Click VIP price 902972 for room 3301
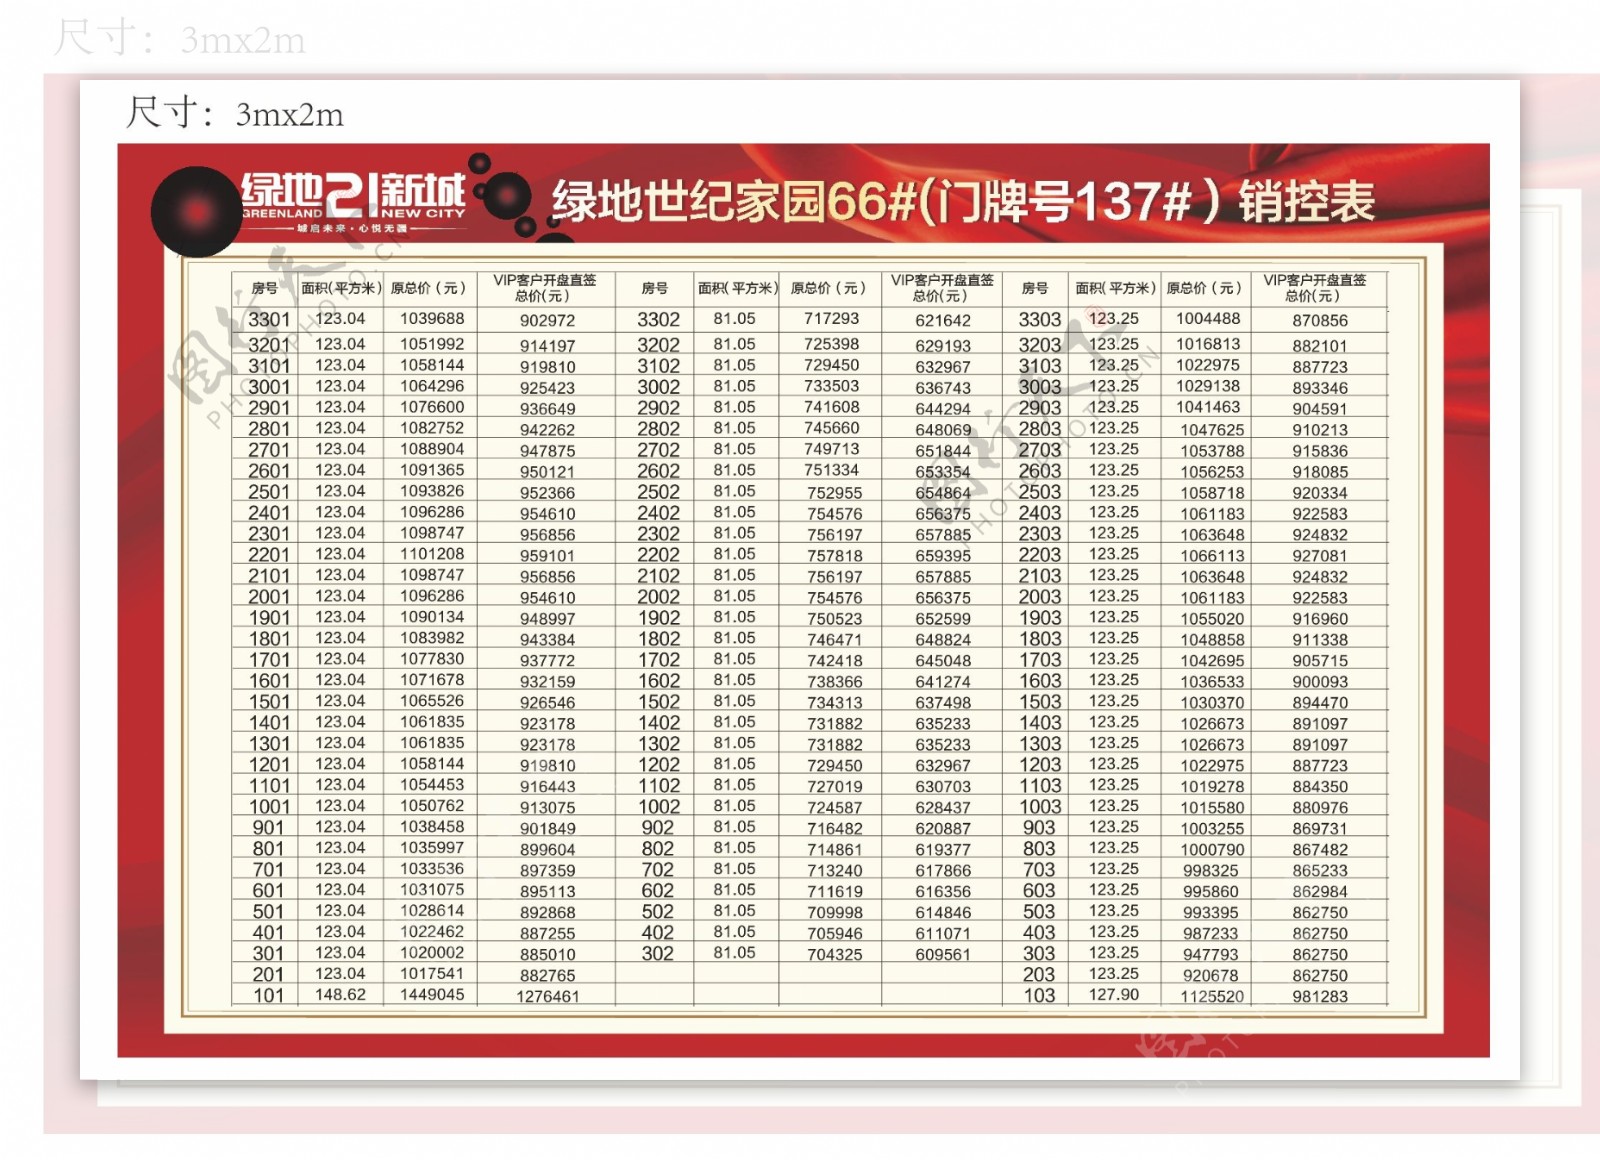The height and width of the screenshot is (1160, 1600). pyautogui.click(x=547, y=321)
